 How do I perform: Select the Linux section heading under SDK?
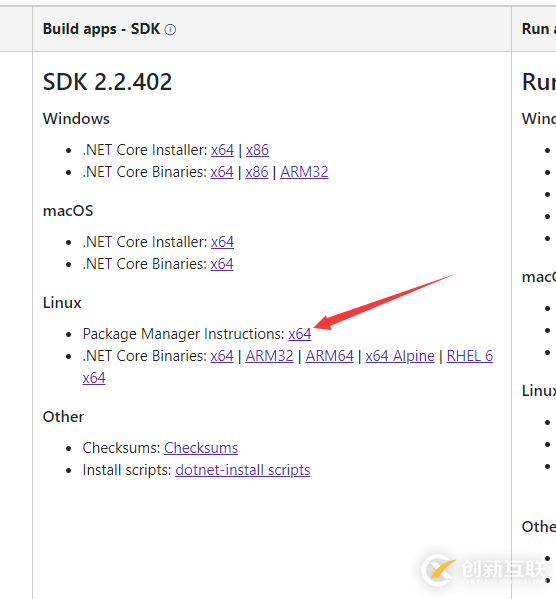[62, 303]
